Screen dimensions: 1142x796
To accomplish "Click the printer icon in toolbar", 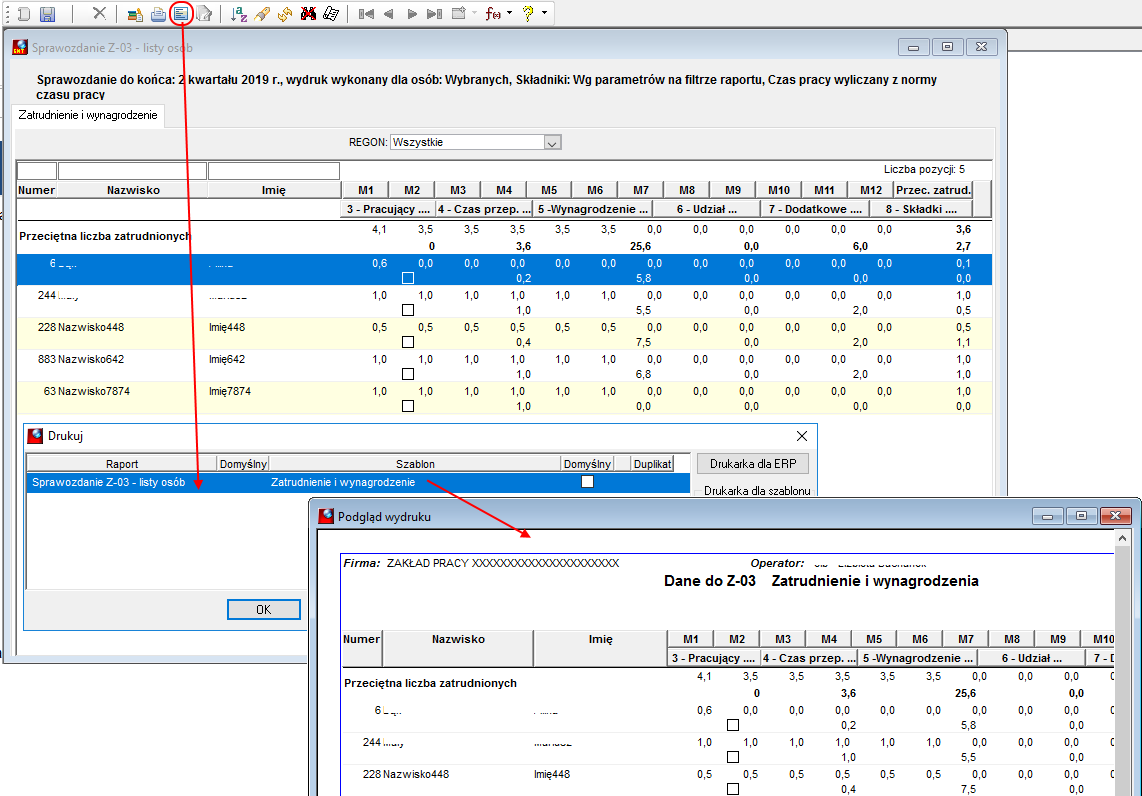I will 158,14.
